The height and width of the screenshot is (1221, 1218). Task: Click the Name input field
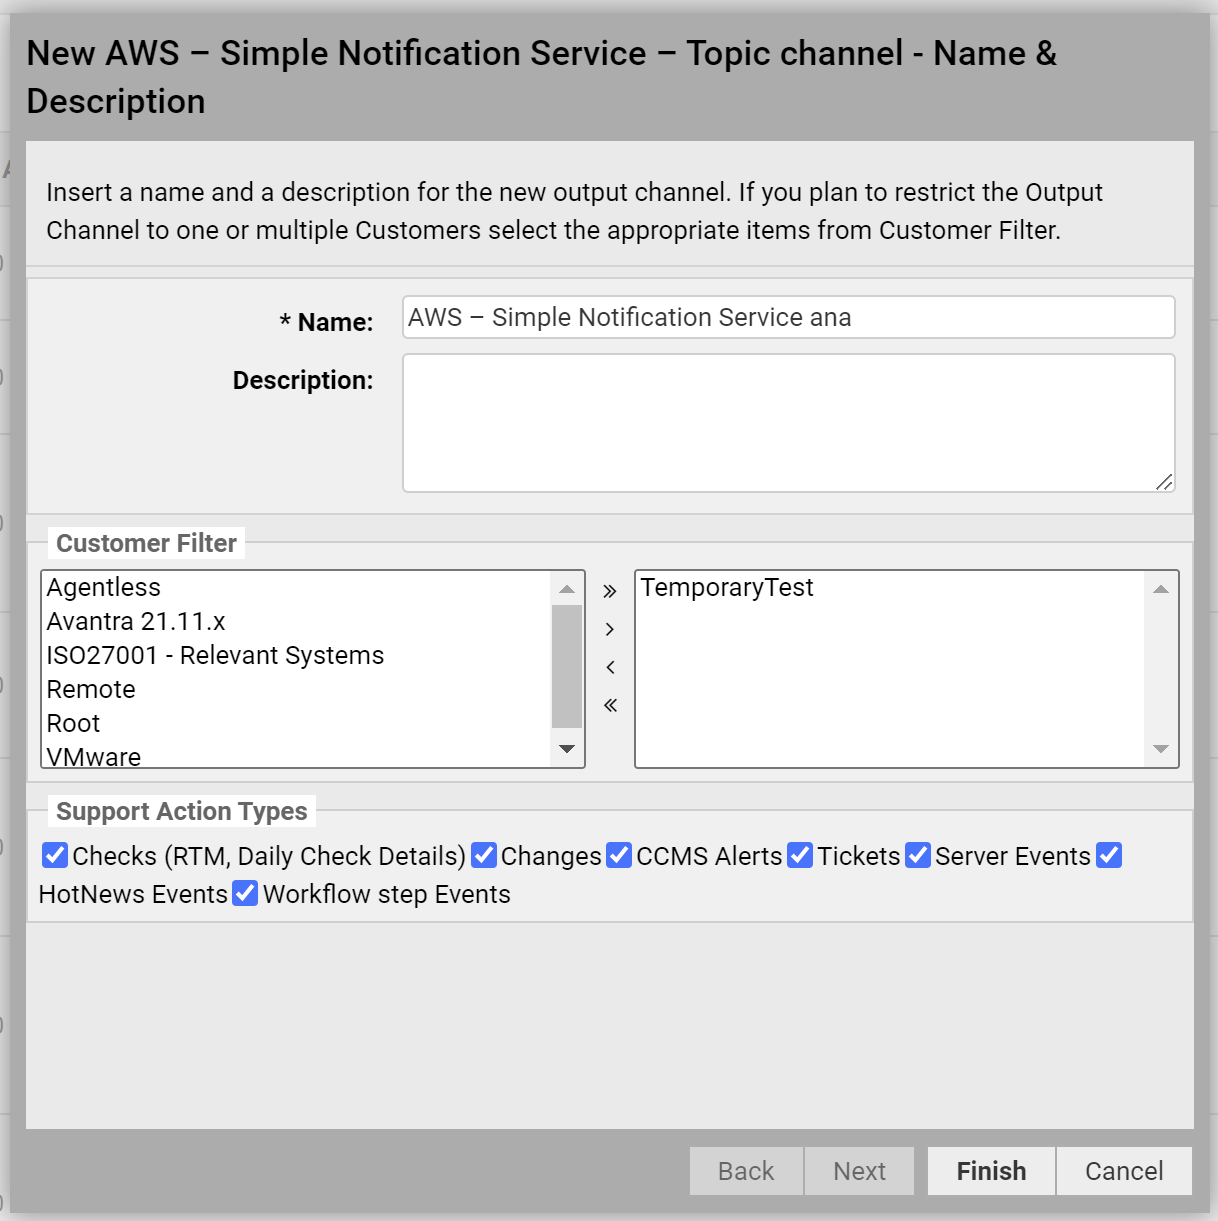tap(788, 317)
